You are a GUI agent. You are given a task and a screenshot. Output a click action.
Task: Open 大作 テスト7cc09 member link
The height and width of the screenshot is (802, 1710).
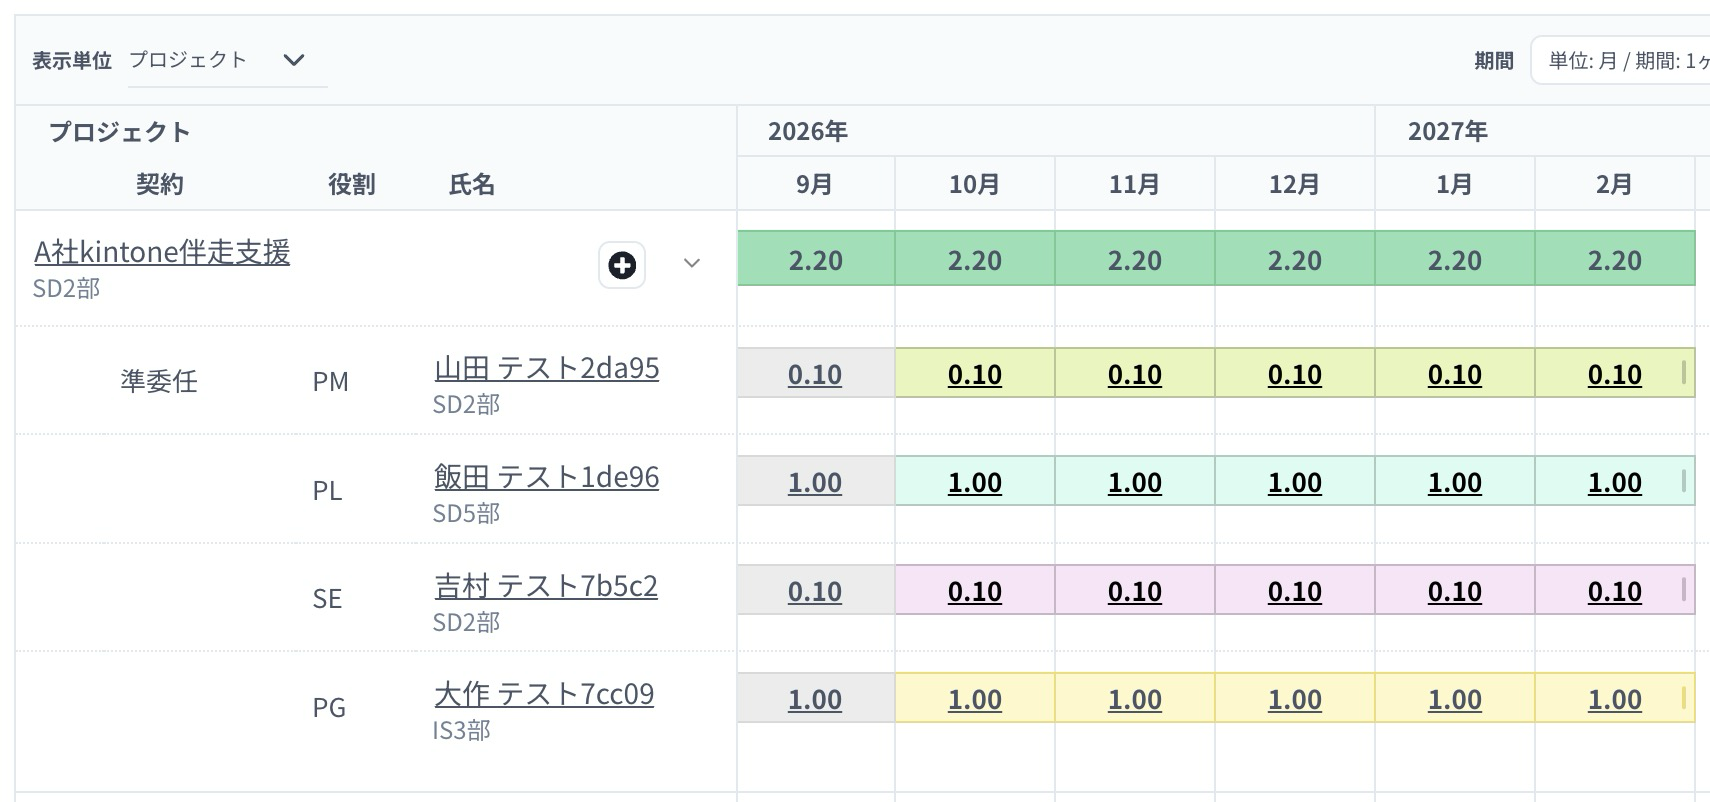point(544,694)
